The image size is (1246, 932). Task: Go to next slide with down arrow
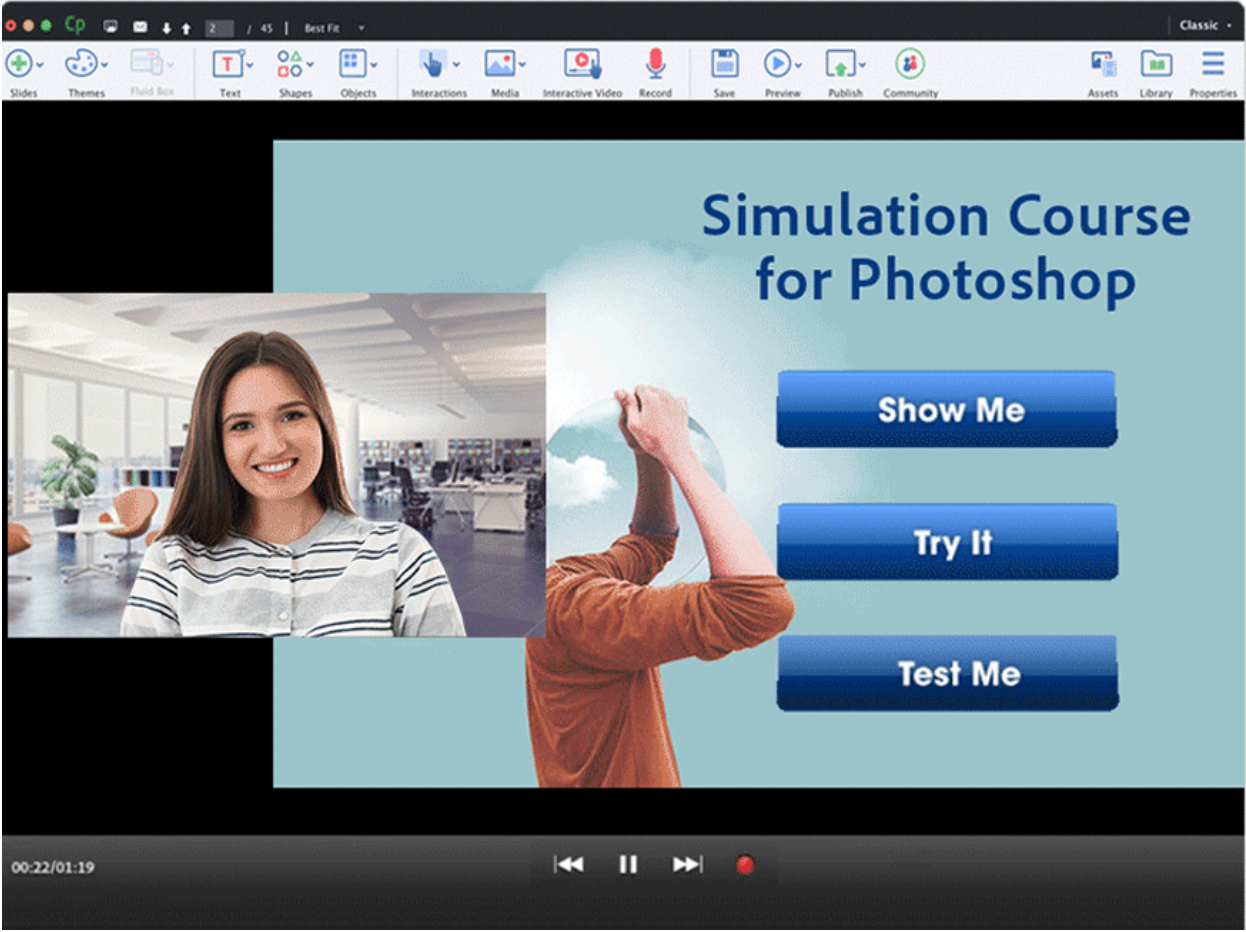[167, 28]
